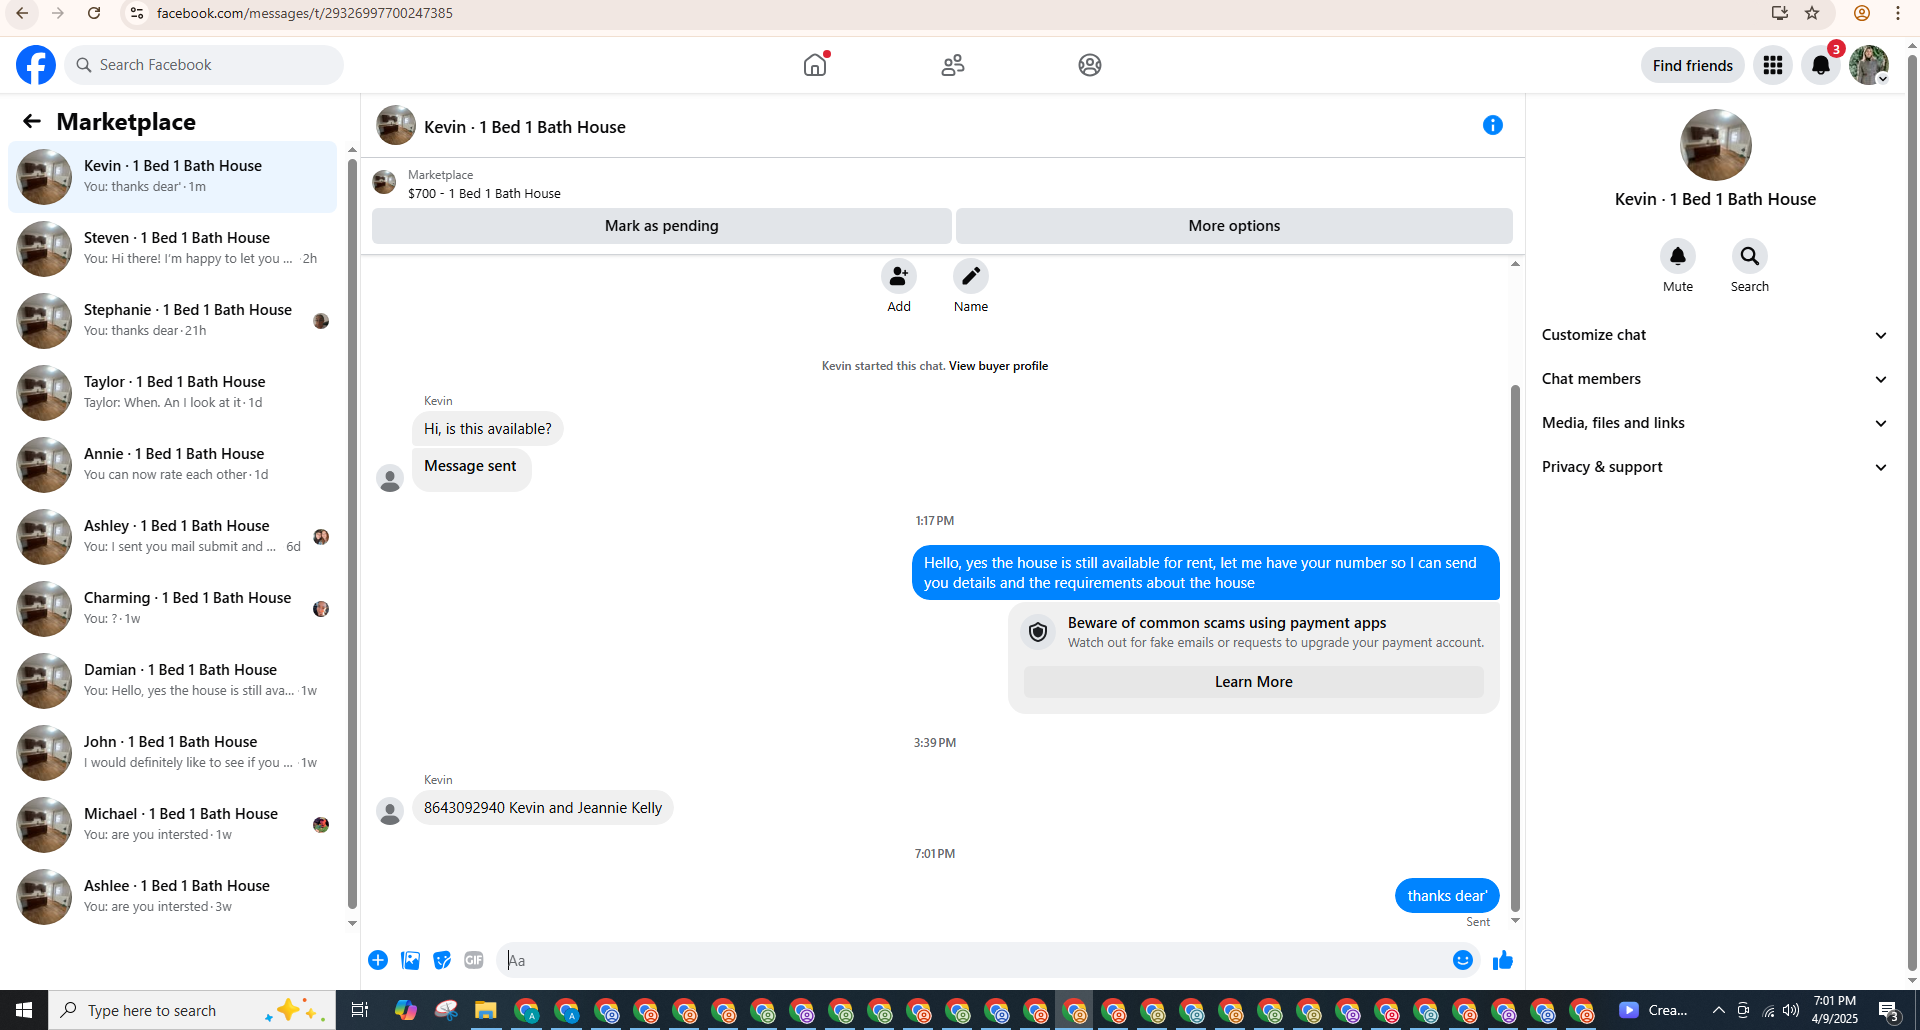Send a thumbs-up like
The image size is (1920, 1030).
[x=1503, y=960]
